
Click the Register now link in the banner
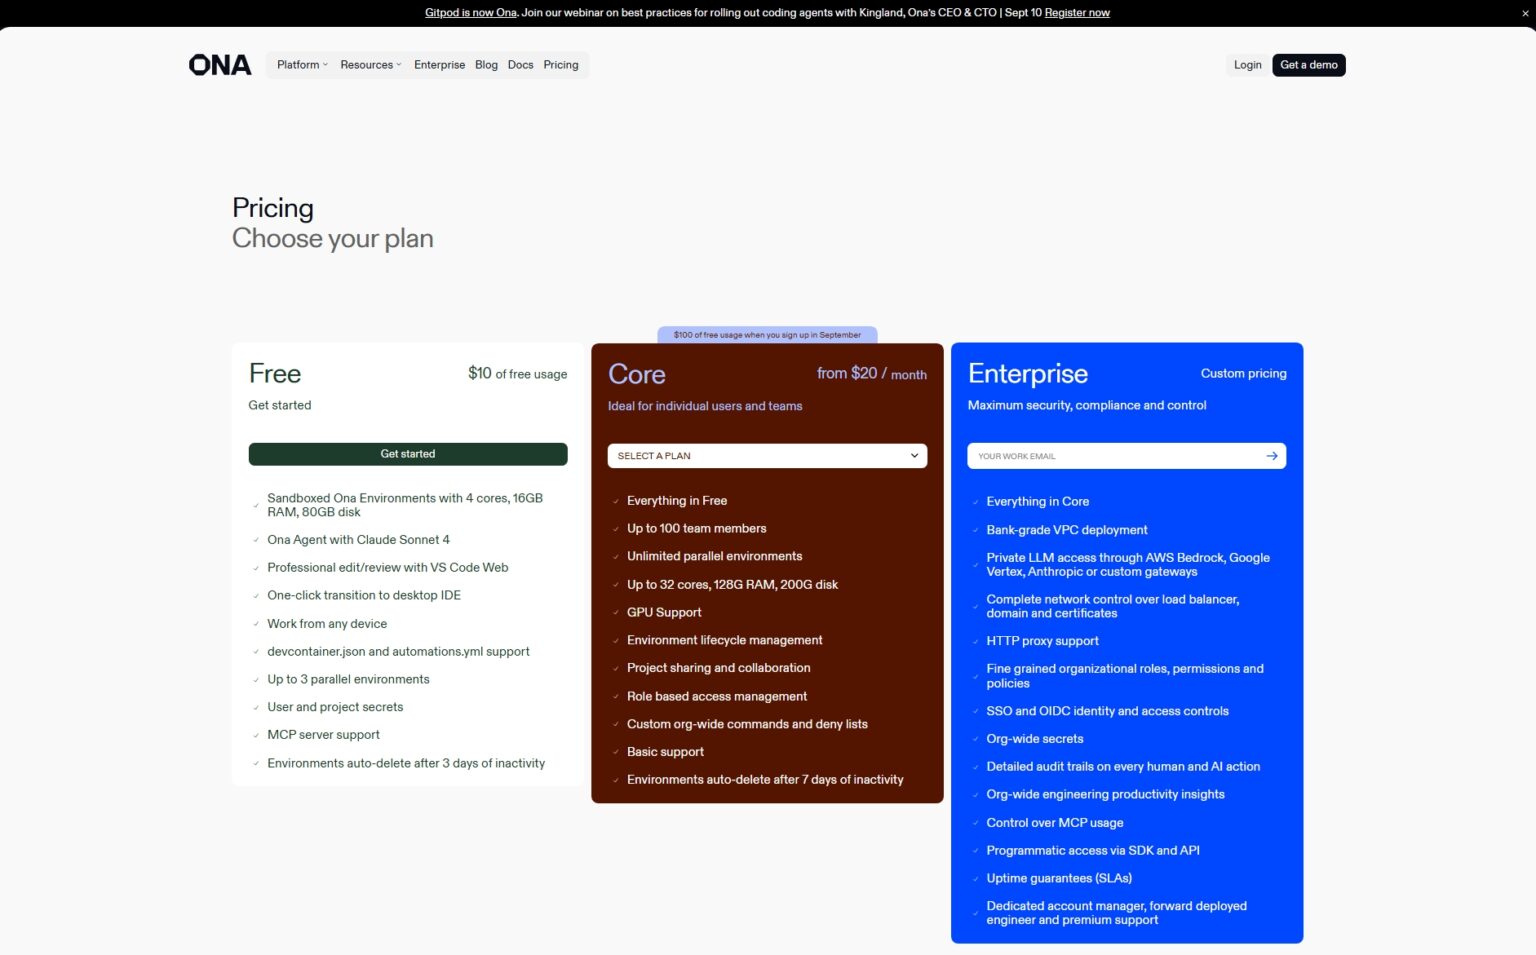tap(1076, 12)
